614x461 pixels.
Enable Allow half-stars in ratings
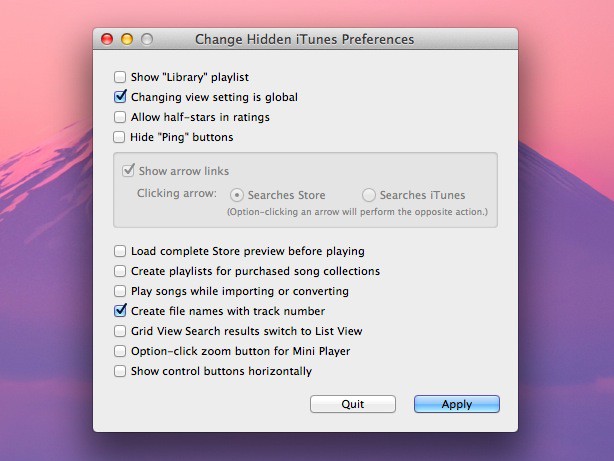coord(120,117)
